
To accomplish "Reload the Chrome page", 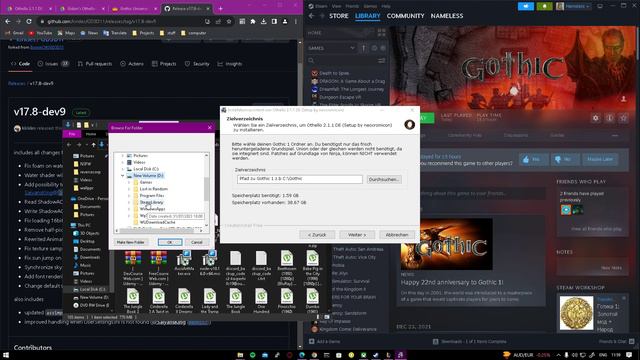I will tap(29, 21).
